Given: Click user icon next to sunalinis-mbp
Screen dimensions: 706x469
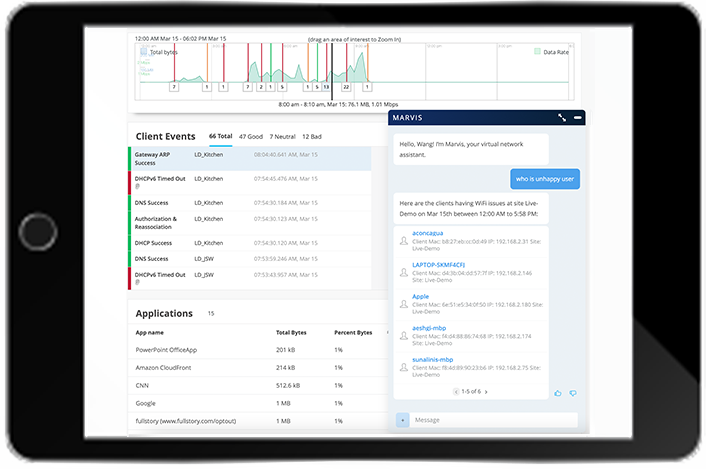Looking at the screenshot, I should pyautogui.click(x=404, y=366).
